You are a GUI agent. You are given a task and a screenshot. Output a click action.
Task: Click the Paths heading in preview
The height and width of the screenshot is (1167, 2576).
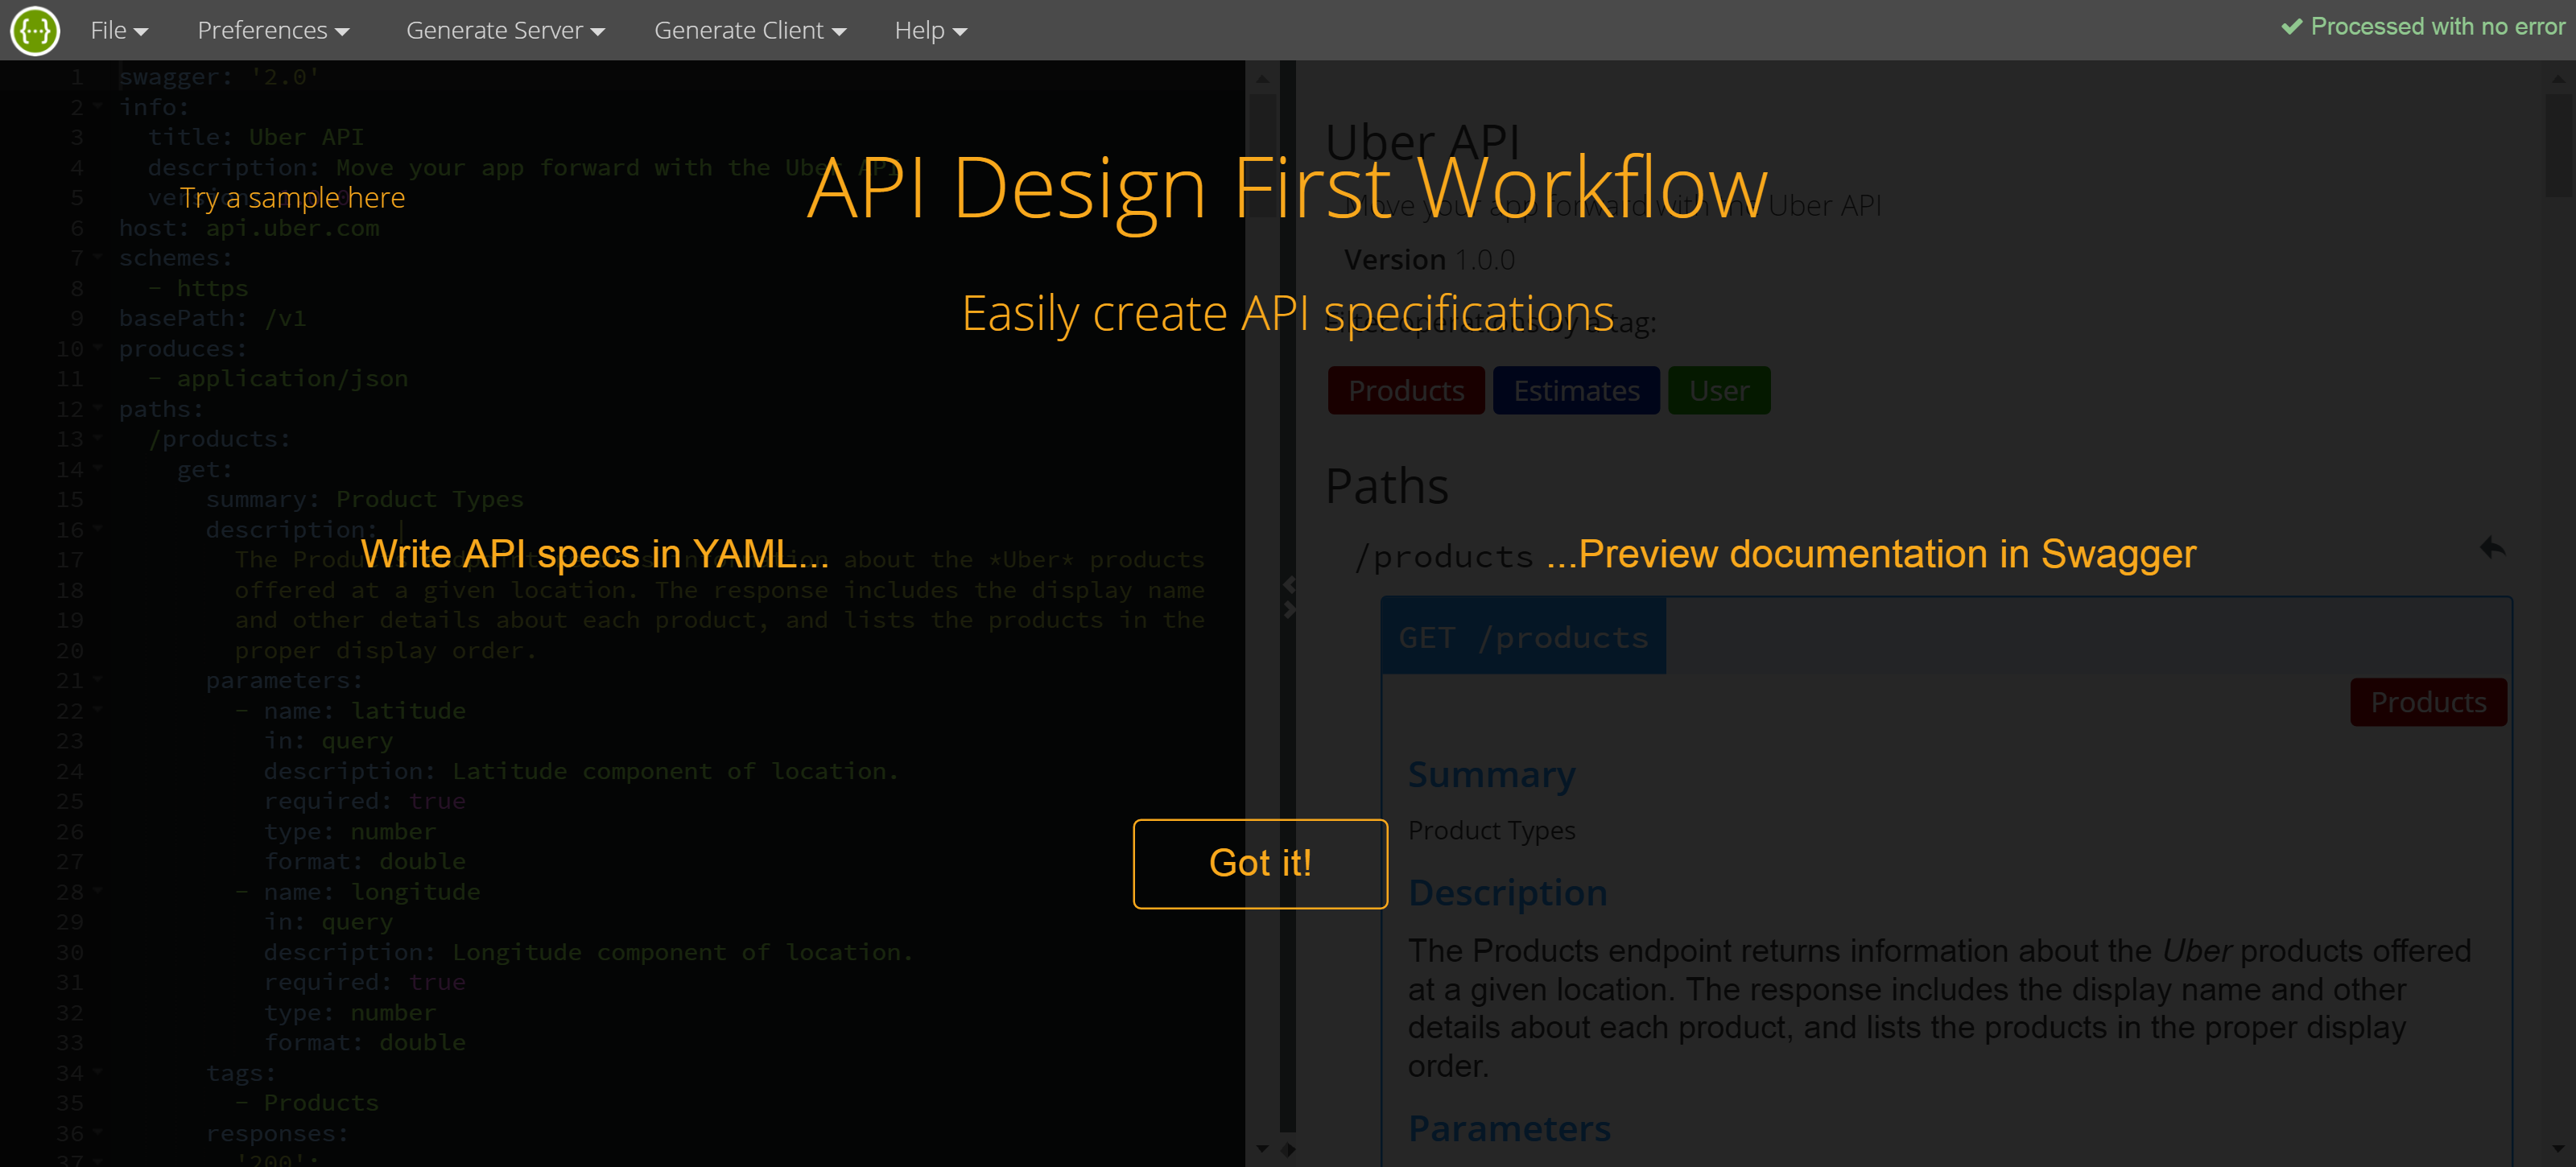[1386, 487]
